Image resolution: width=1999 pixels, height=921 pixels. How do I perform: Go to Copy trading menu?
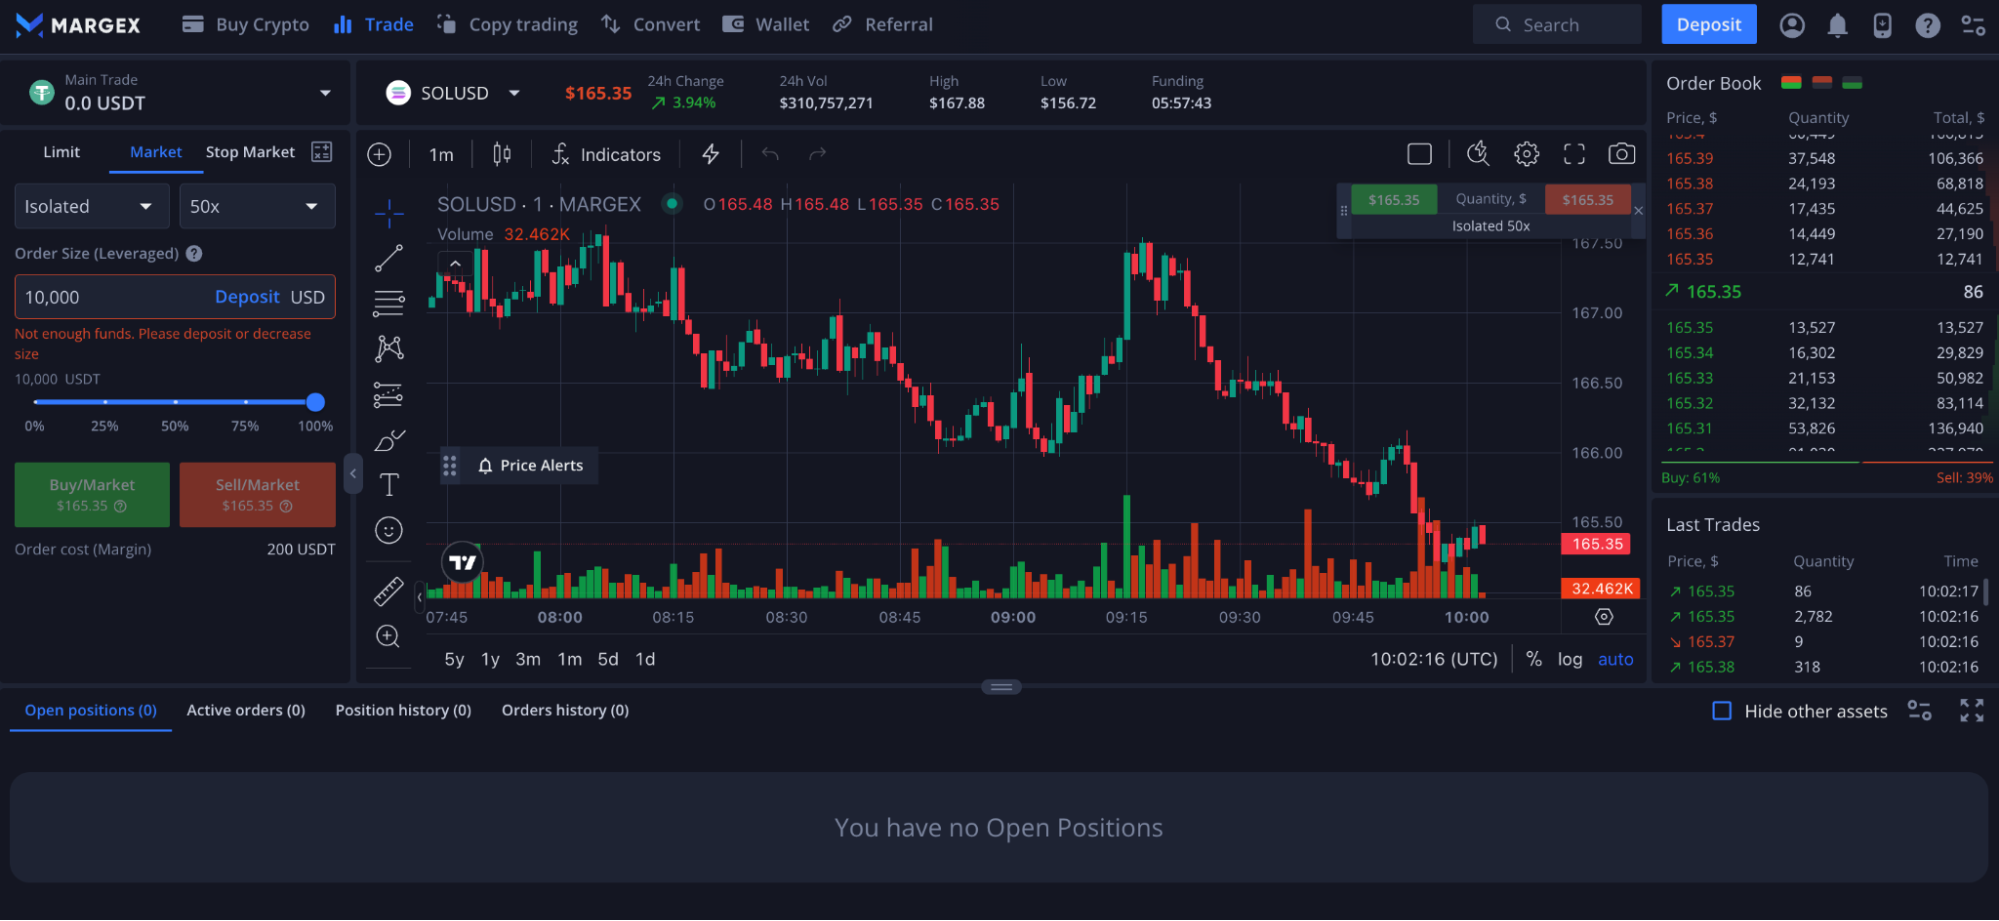[507, 25]
